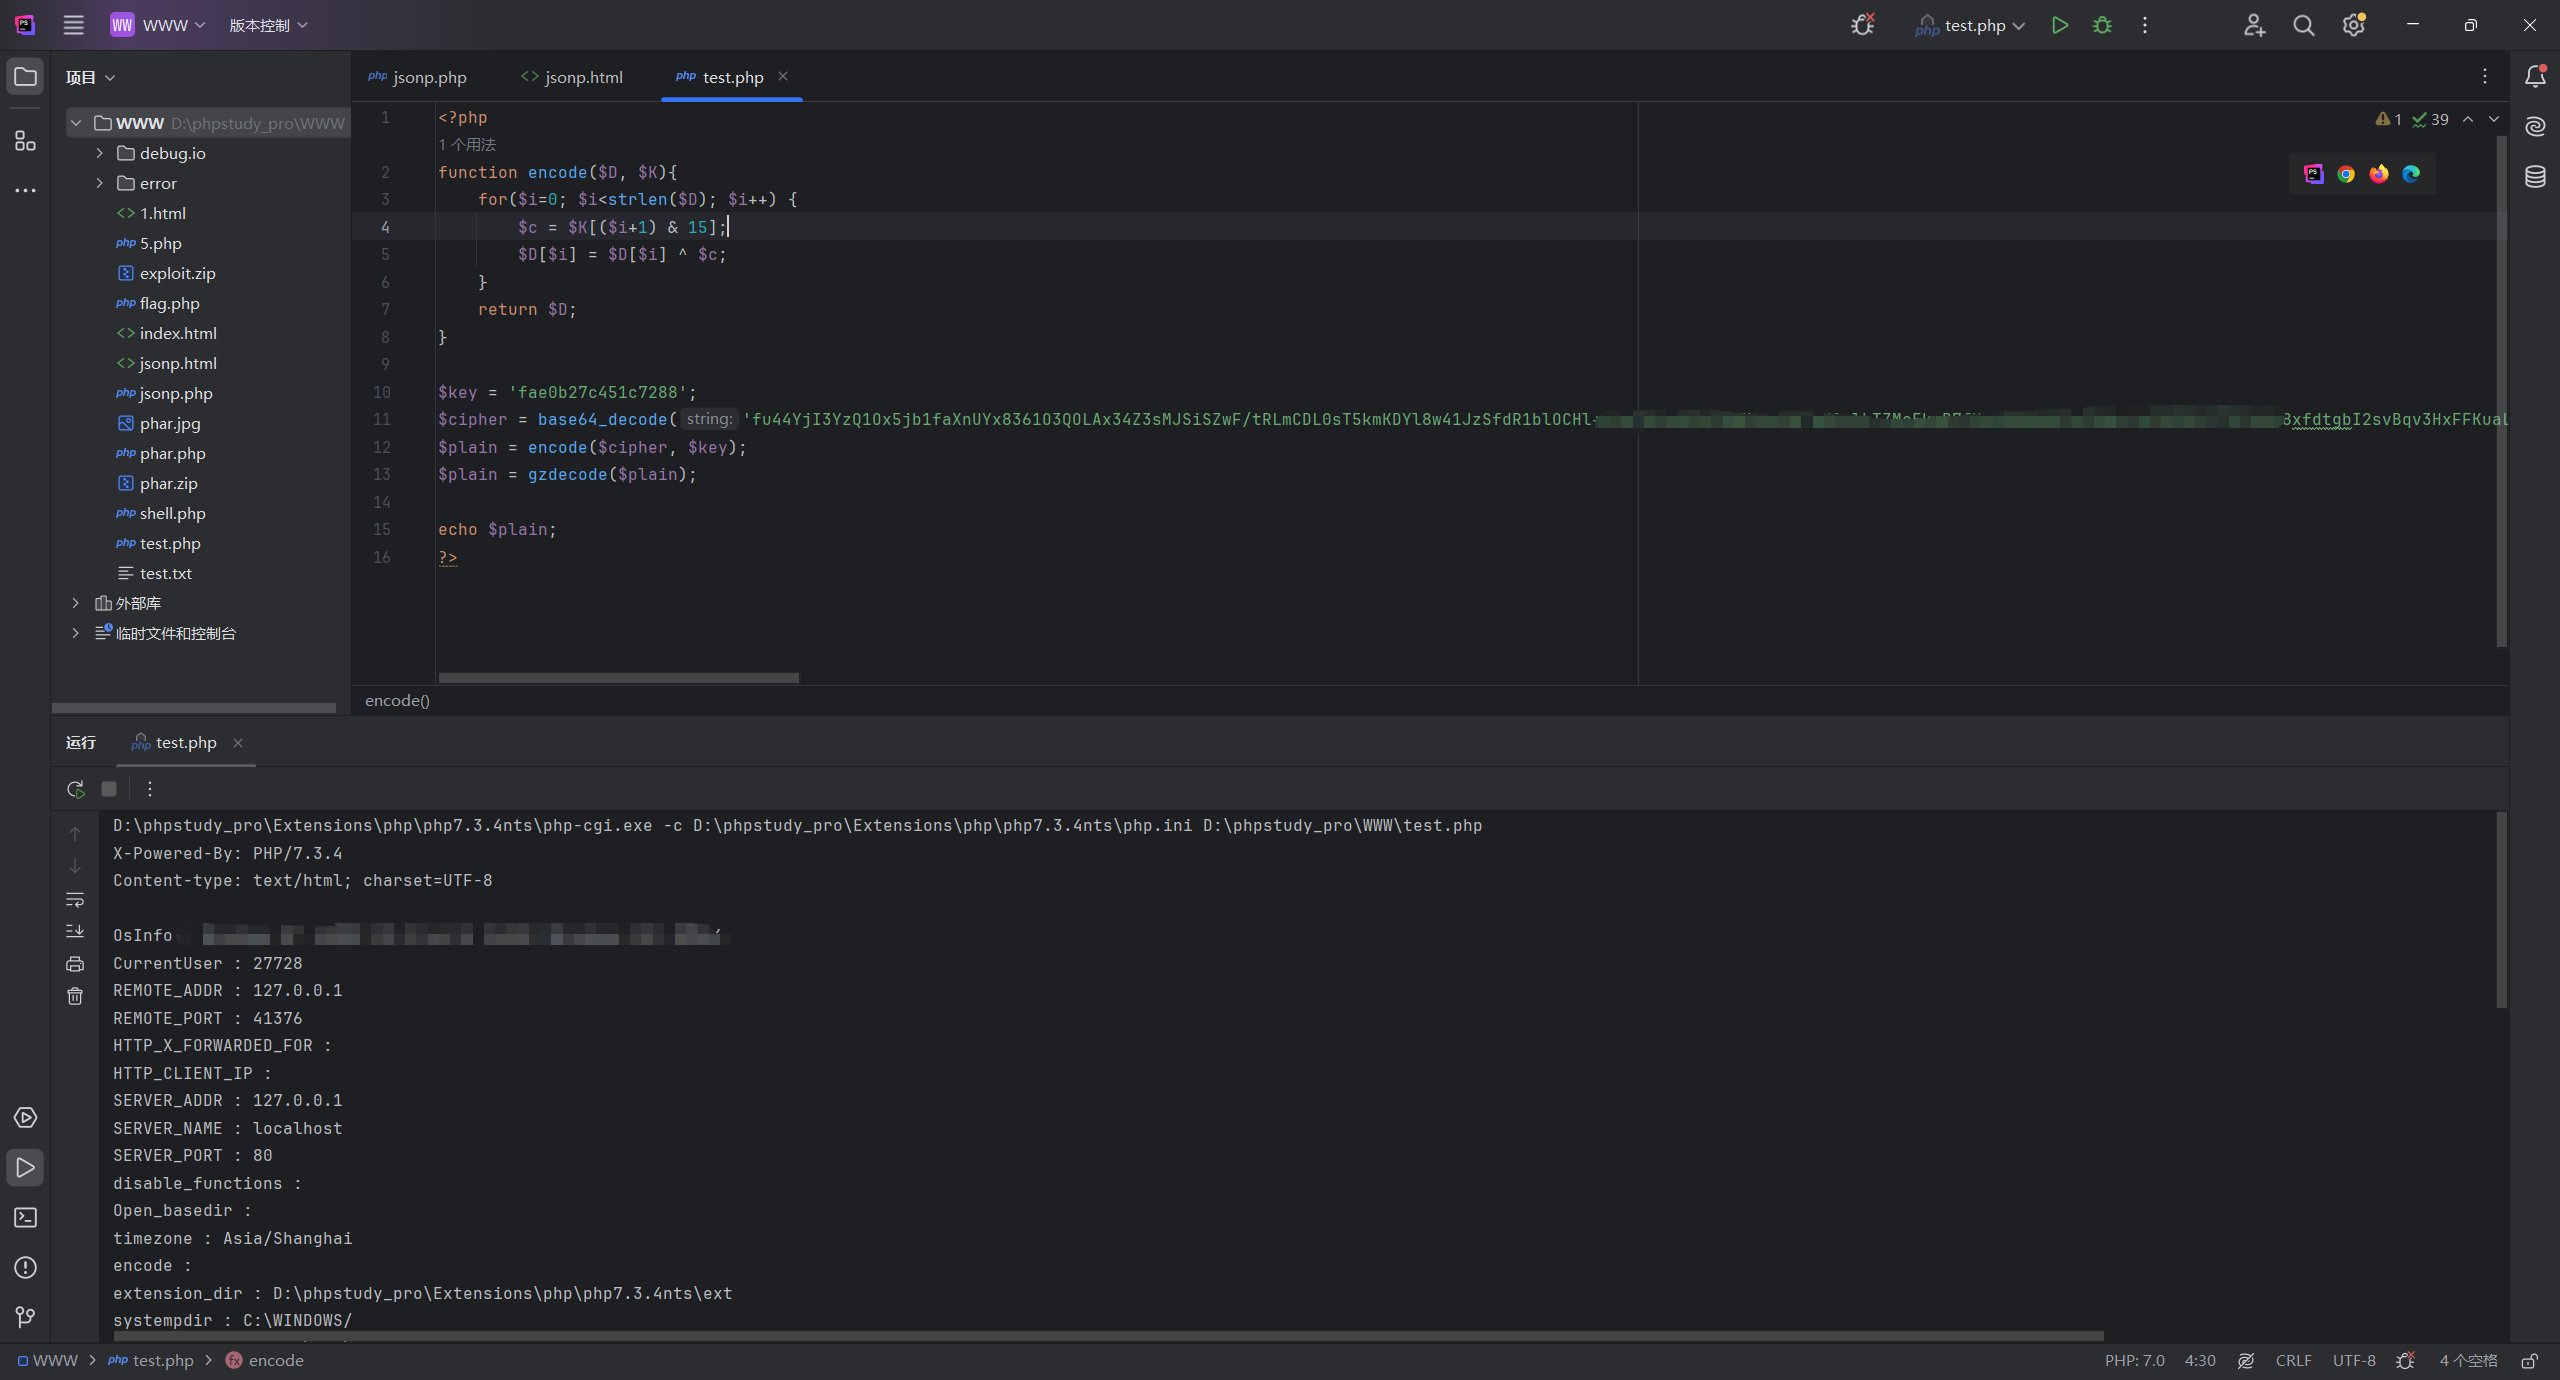
Task: Click the Rerun test.php icon in Run panel
Action: (x=75, y=789)
